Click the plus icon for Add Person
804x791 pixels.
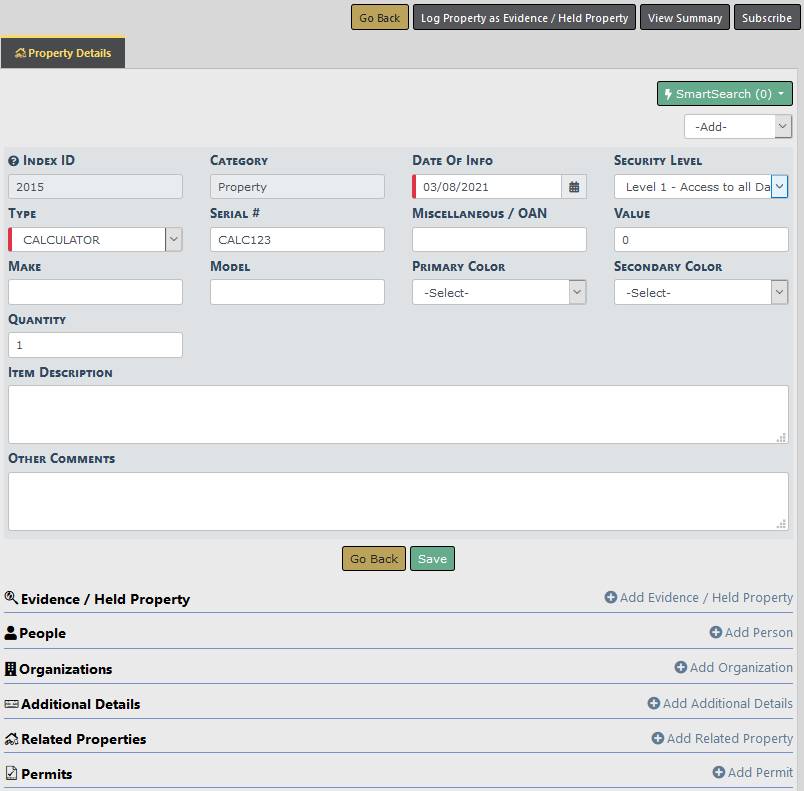(x=715, y=633)
